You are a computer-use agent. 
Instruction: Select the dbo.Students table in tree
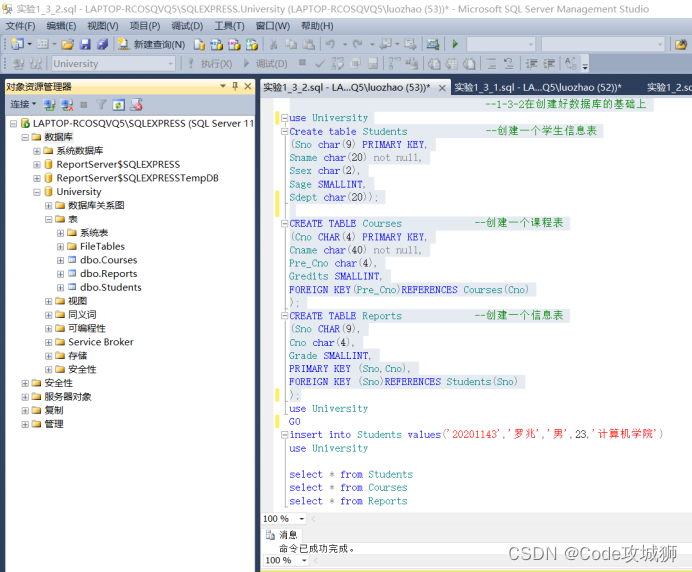[x=110, y=287]
